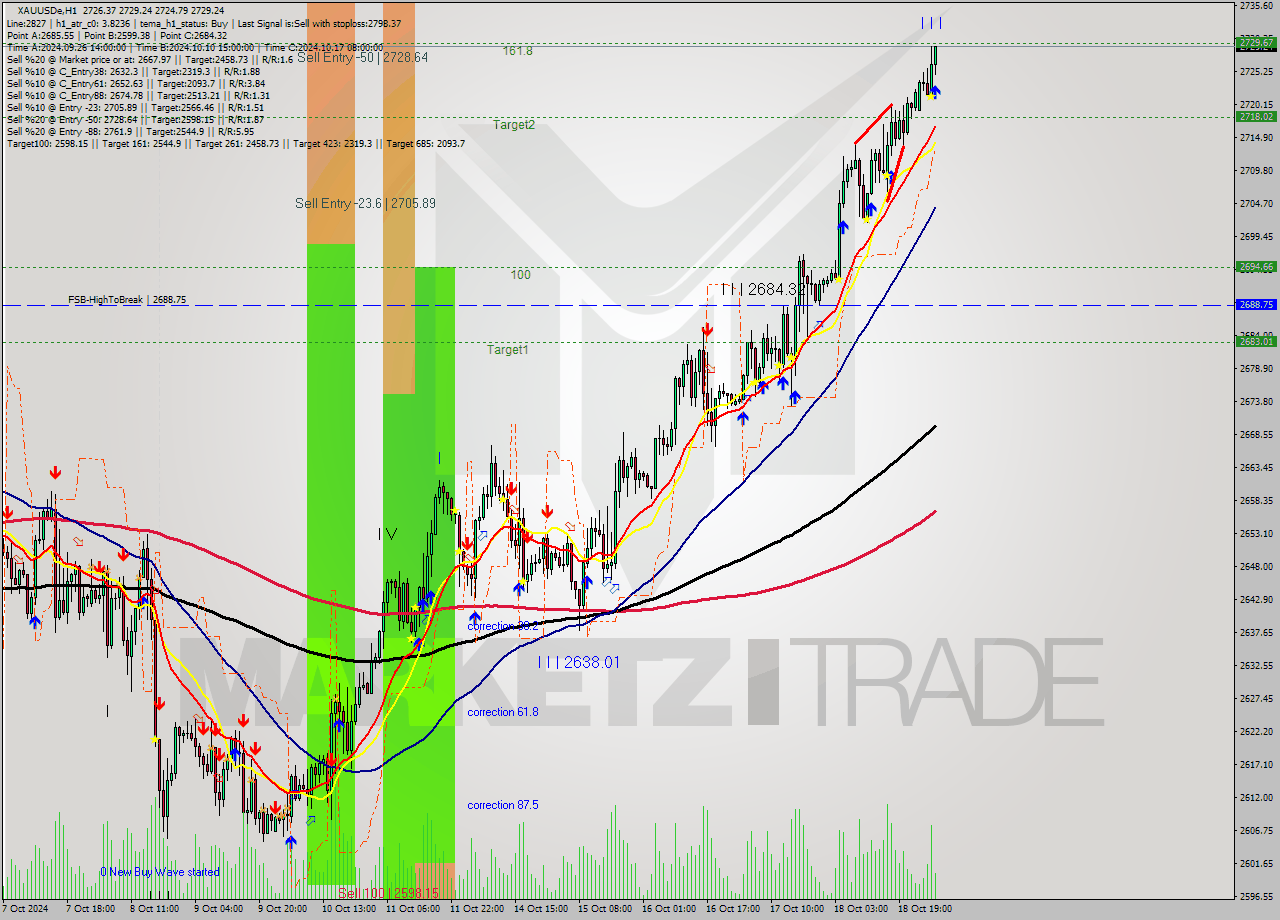1280x920 pixels.
Task: Click the 'Sell %10 @ Entry -23: 2705.89' line
Action: (135, 107)
